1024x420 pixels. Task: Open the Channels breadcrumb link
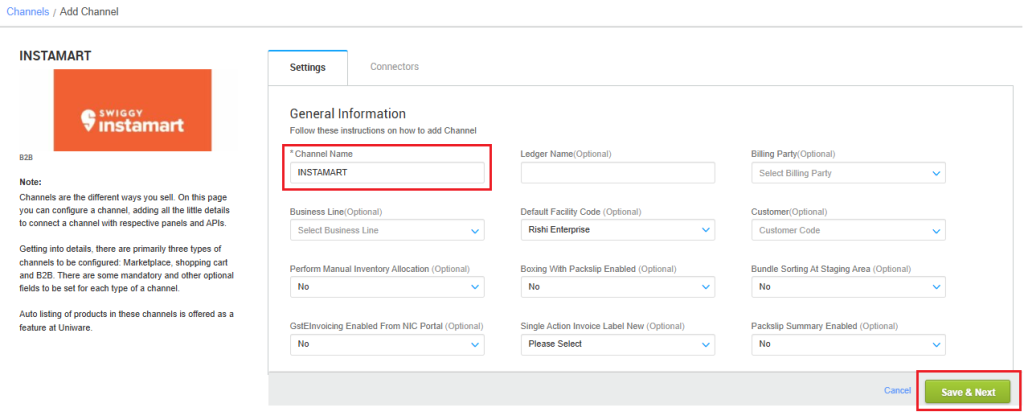27,12
